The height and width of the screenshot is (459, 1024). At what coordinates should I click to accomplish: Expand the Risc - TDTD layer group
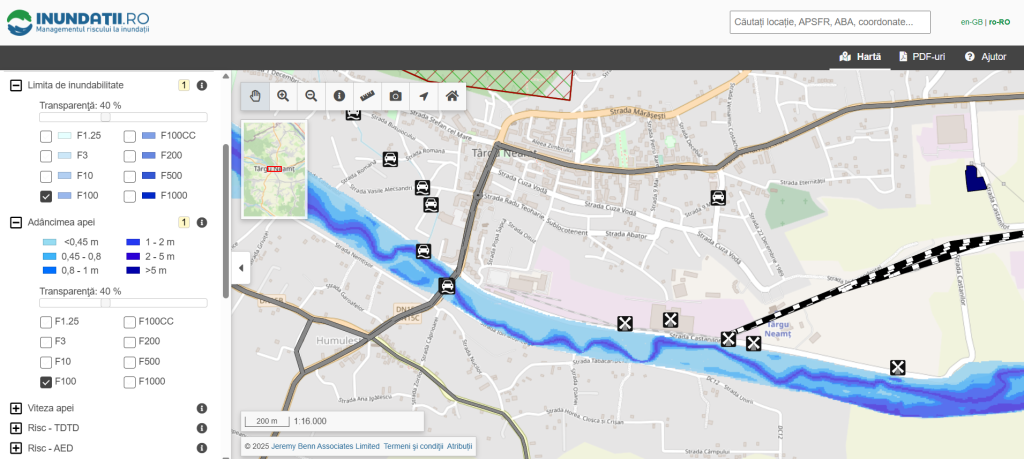[16, 428]
